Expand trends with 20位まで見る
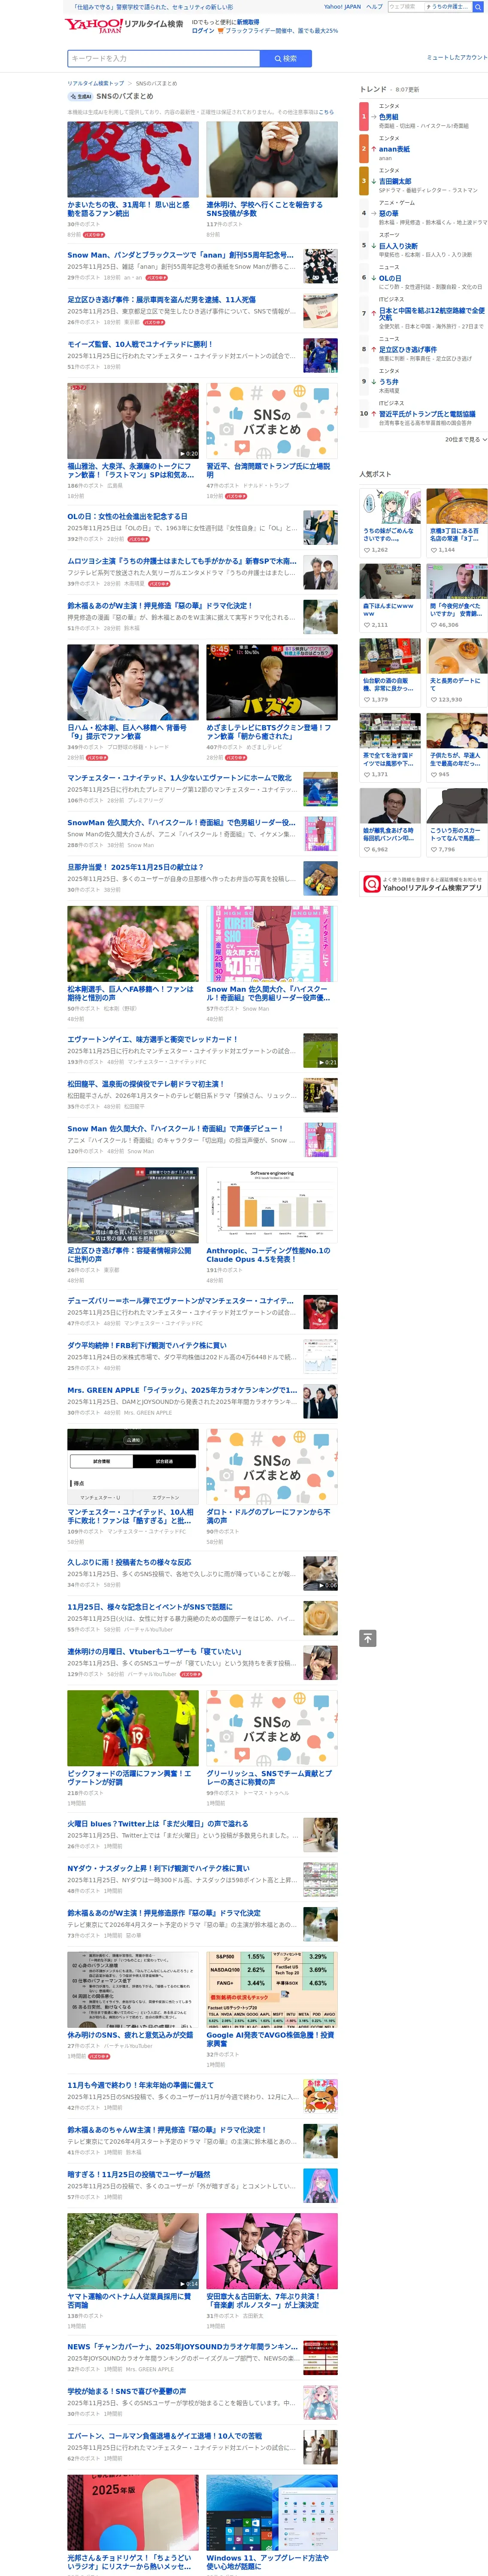 click(x=466, y=439)
